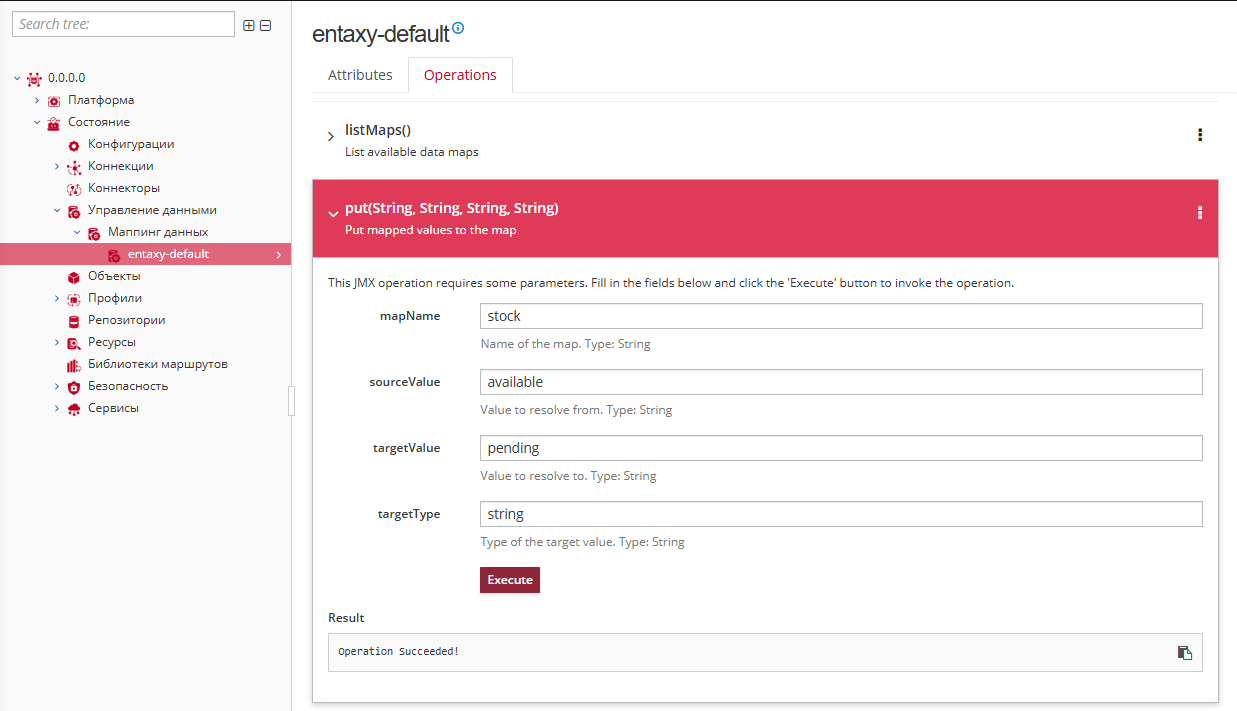The width and height of the screenshot is (1237, 711).
Task: Click the Сервисы node icon
Action: (72, 407)
